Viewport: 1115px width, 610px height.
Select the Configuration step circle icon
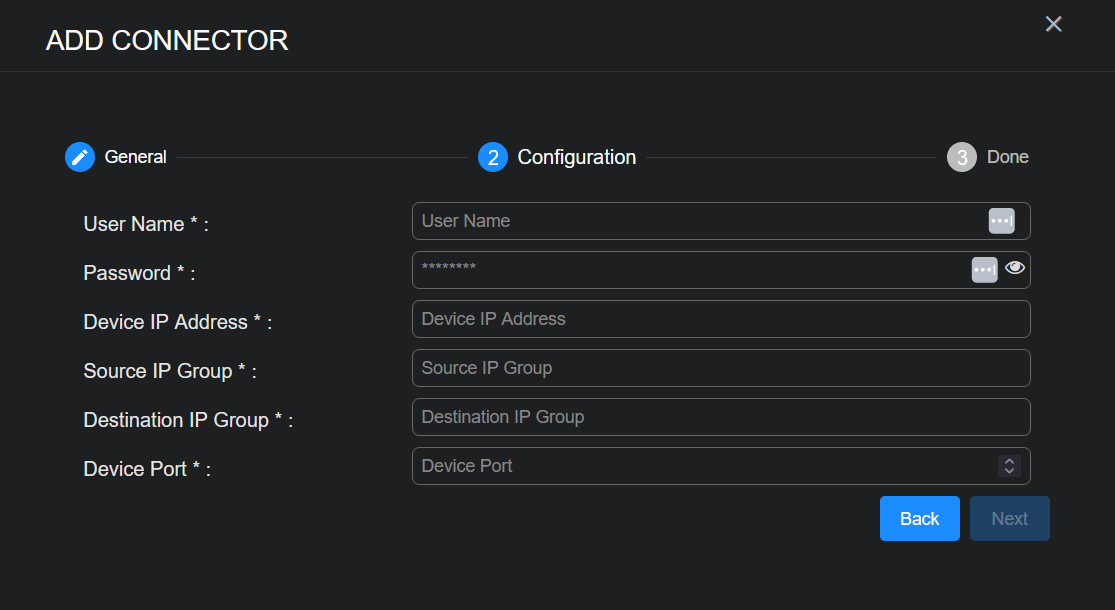point(492,157)
